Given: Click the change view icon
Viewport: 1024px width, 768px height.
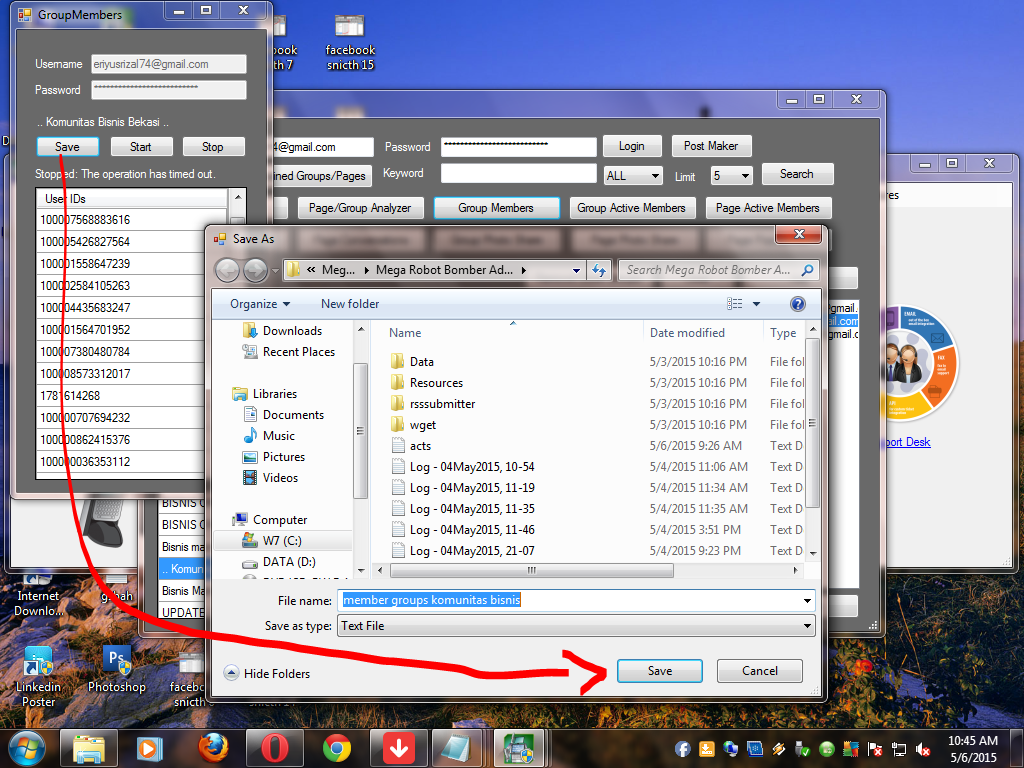Looking at the screenshot, I should tap(735, 304).
